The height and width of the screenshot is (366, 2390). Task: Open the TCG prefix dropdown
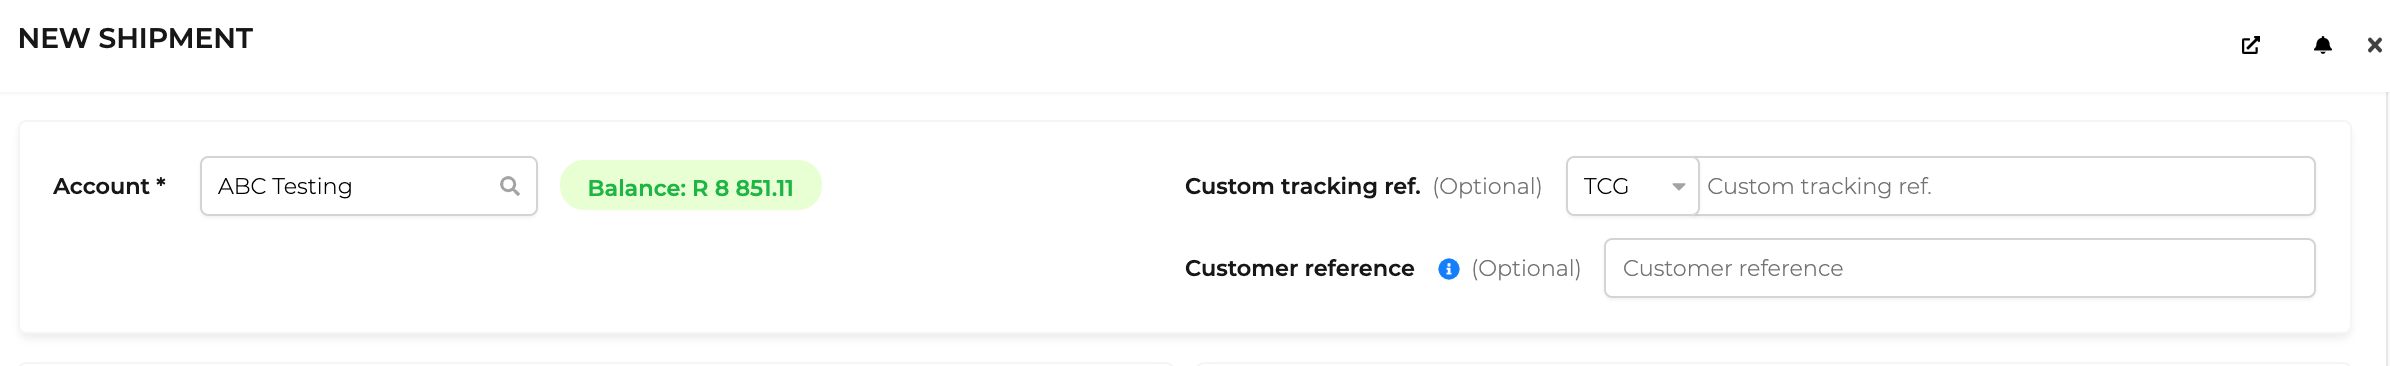pos(1633,186)
